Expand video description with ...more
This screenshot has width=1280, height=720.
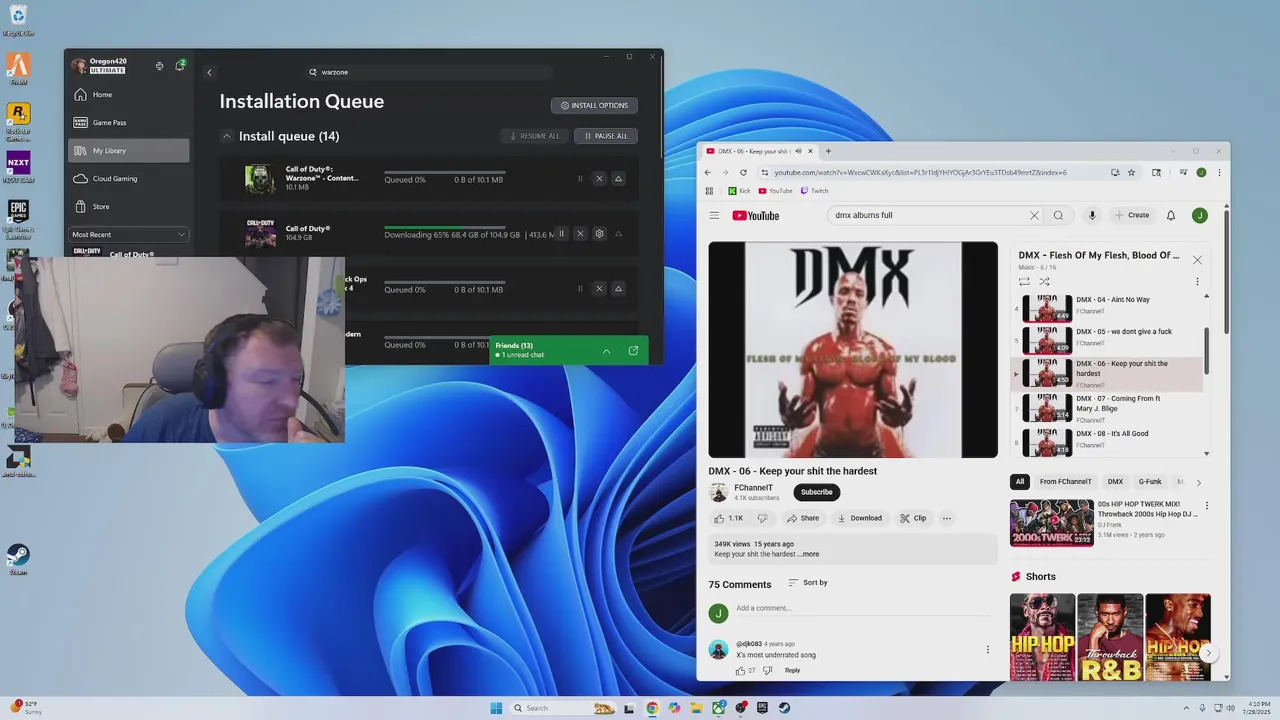point(809,554)
